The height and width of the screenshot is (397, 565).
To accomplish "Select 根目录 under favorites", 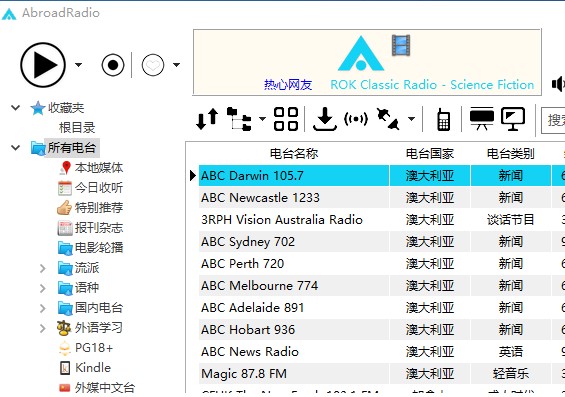I will tap(77, 128).
